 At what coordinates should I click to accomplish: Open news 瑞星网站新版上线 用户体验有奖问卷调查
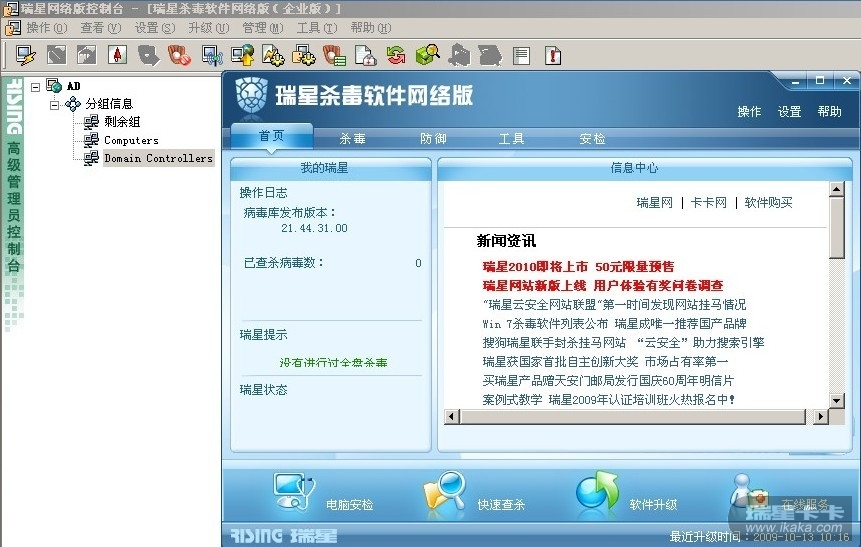(603, 286)
